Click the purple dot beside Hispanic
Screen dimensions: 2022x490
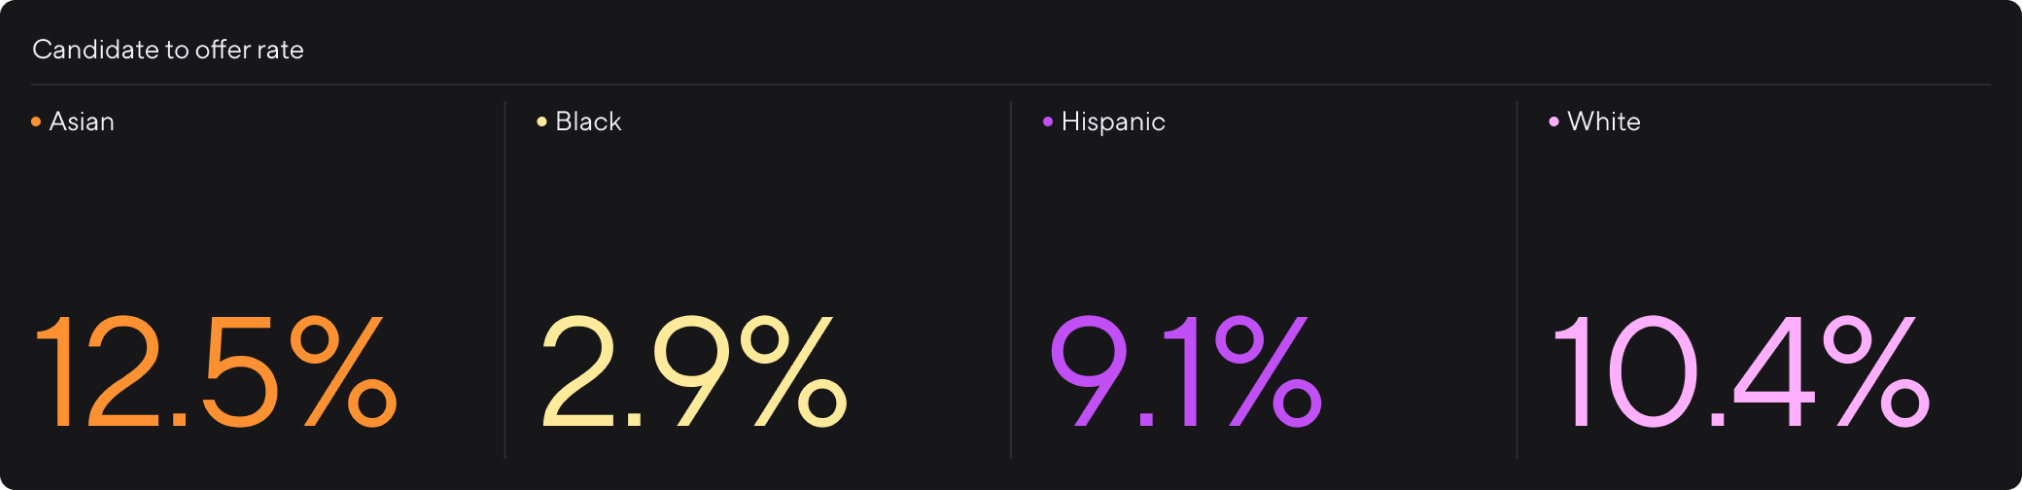1048,122
